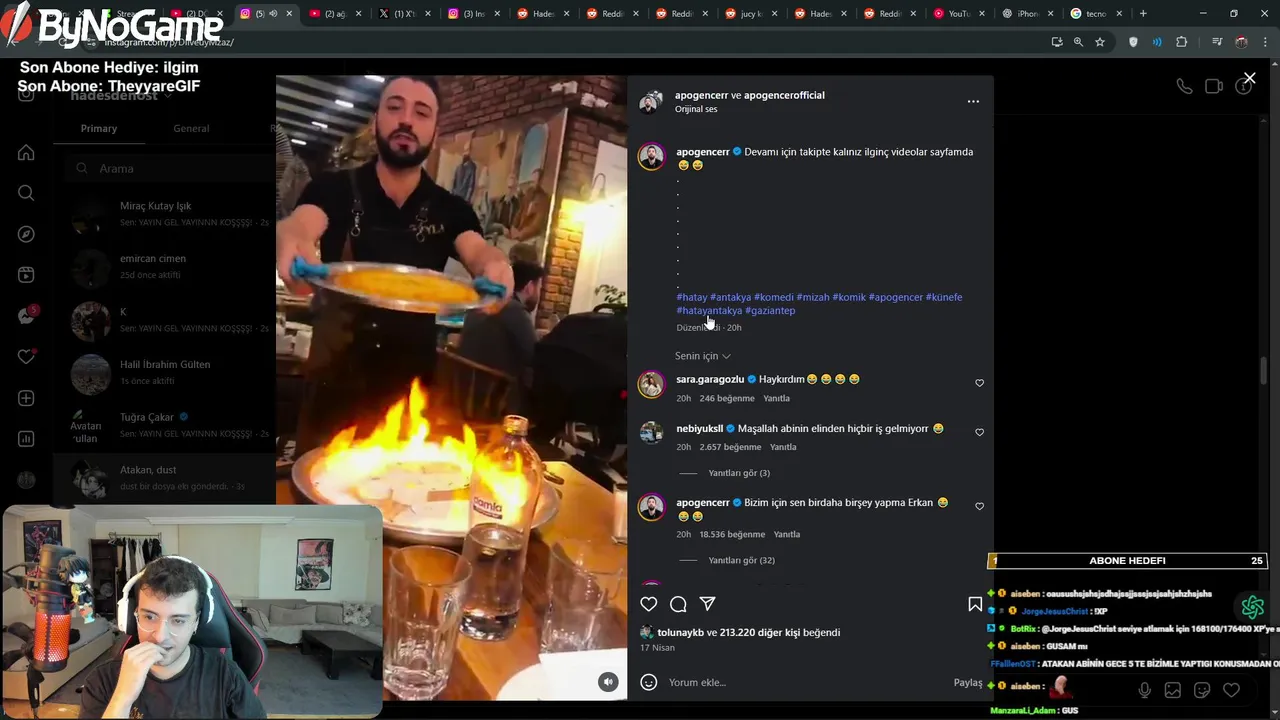Open Instagram search in left sidebar
The height and width of the screenshot is (720, 1280).
pos(26,193)
